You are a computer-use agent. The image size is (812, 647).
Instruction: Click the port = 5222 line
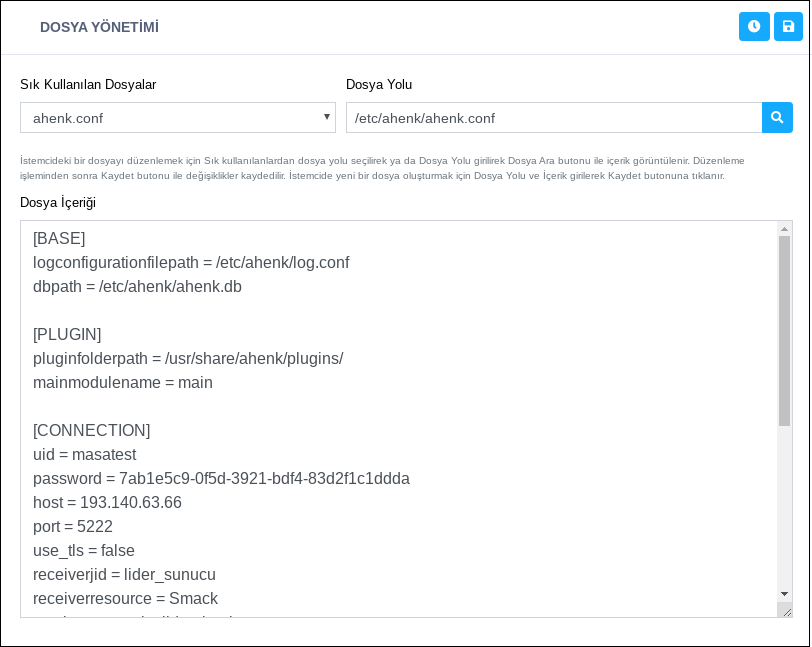[x=73, y=527]
